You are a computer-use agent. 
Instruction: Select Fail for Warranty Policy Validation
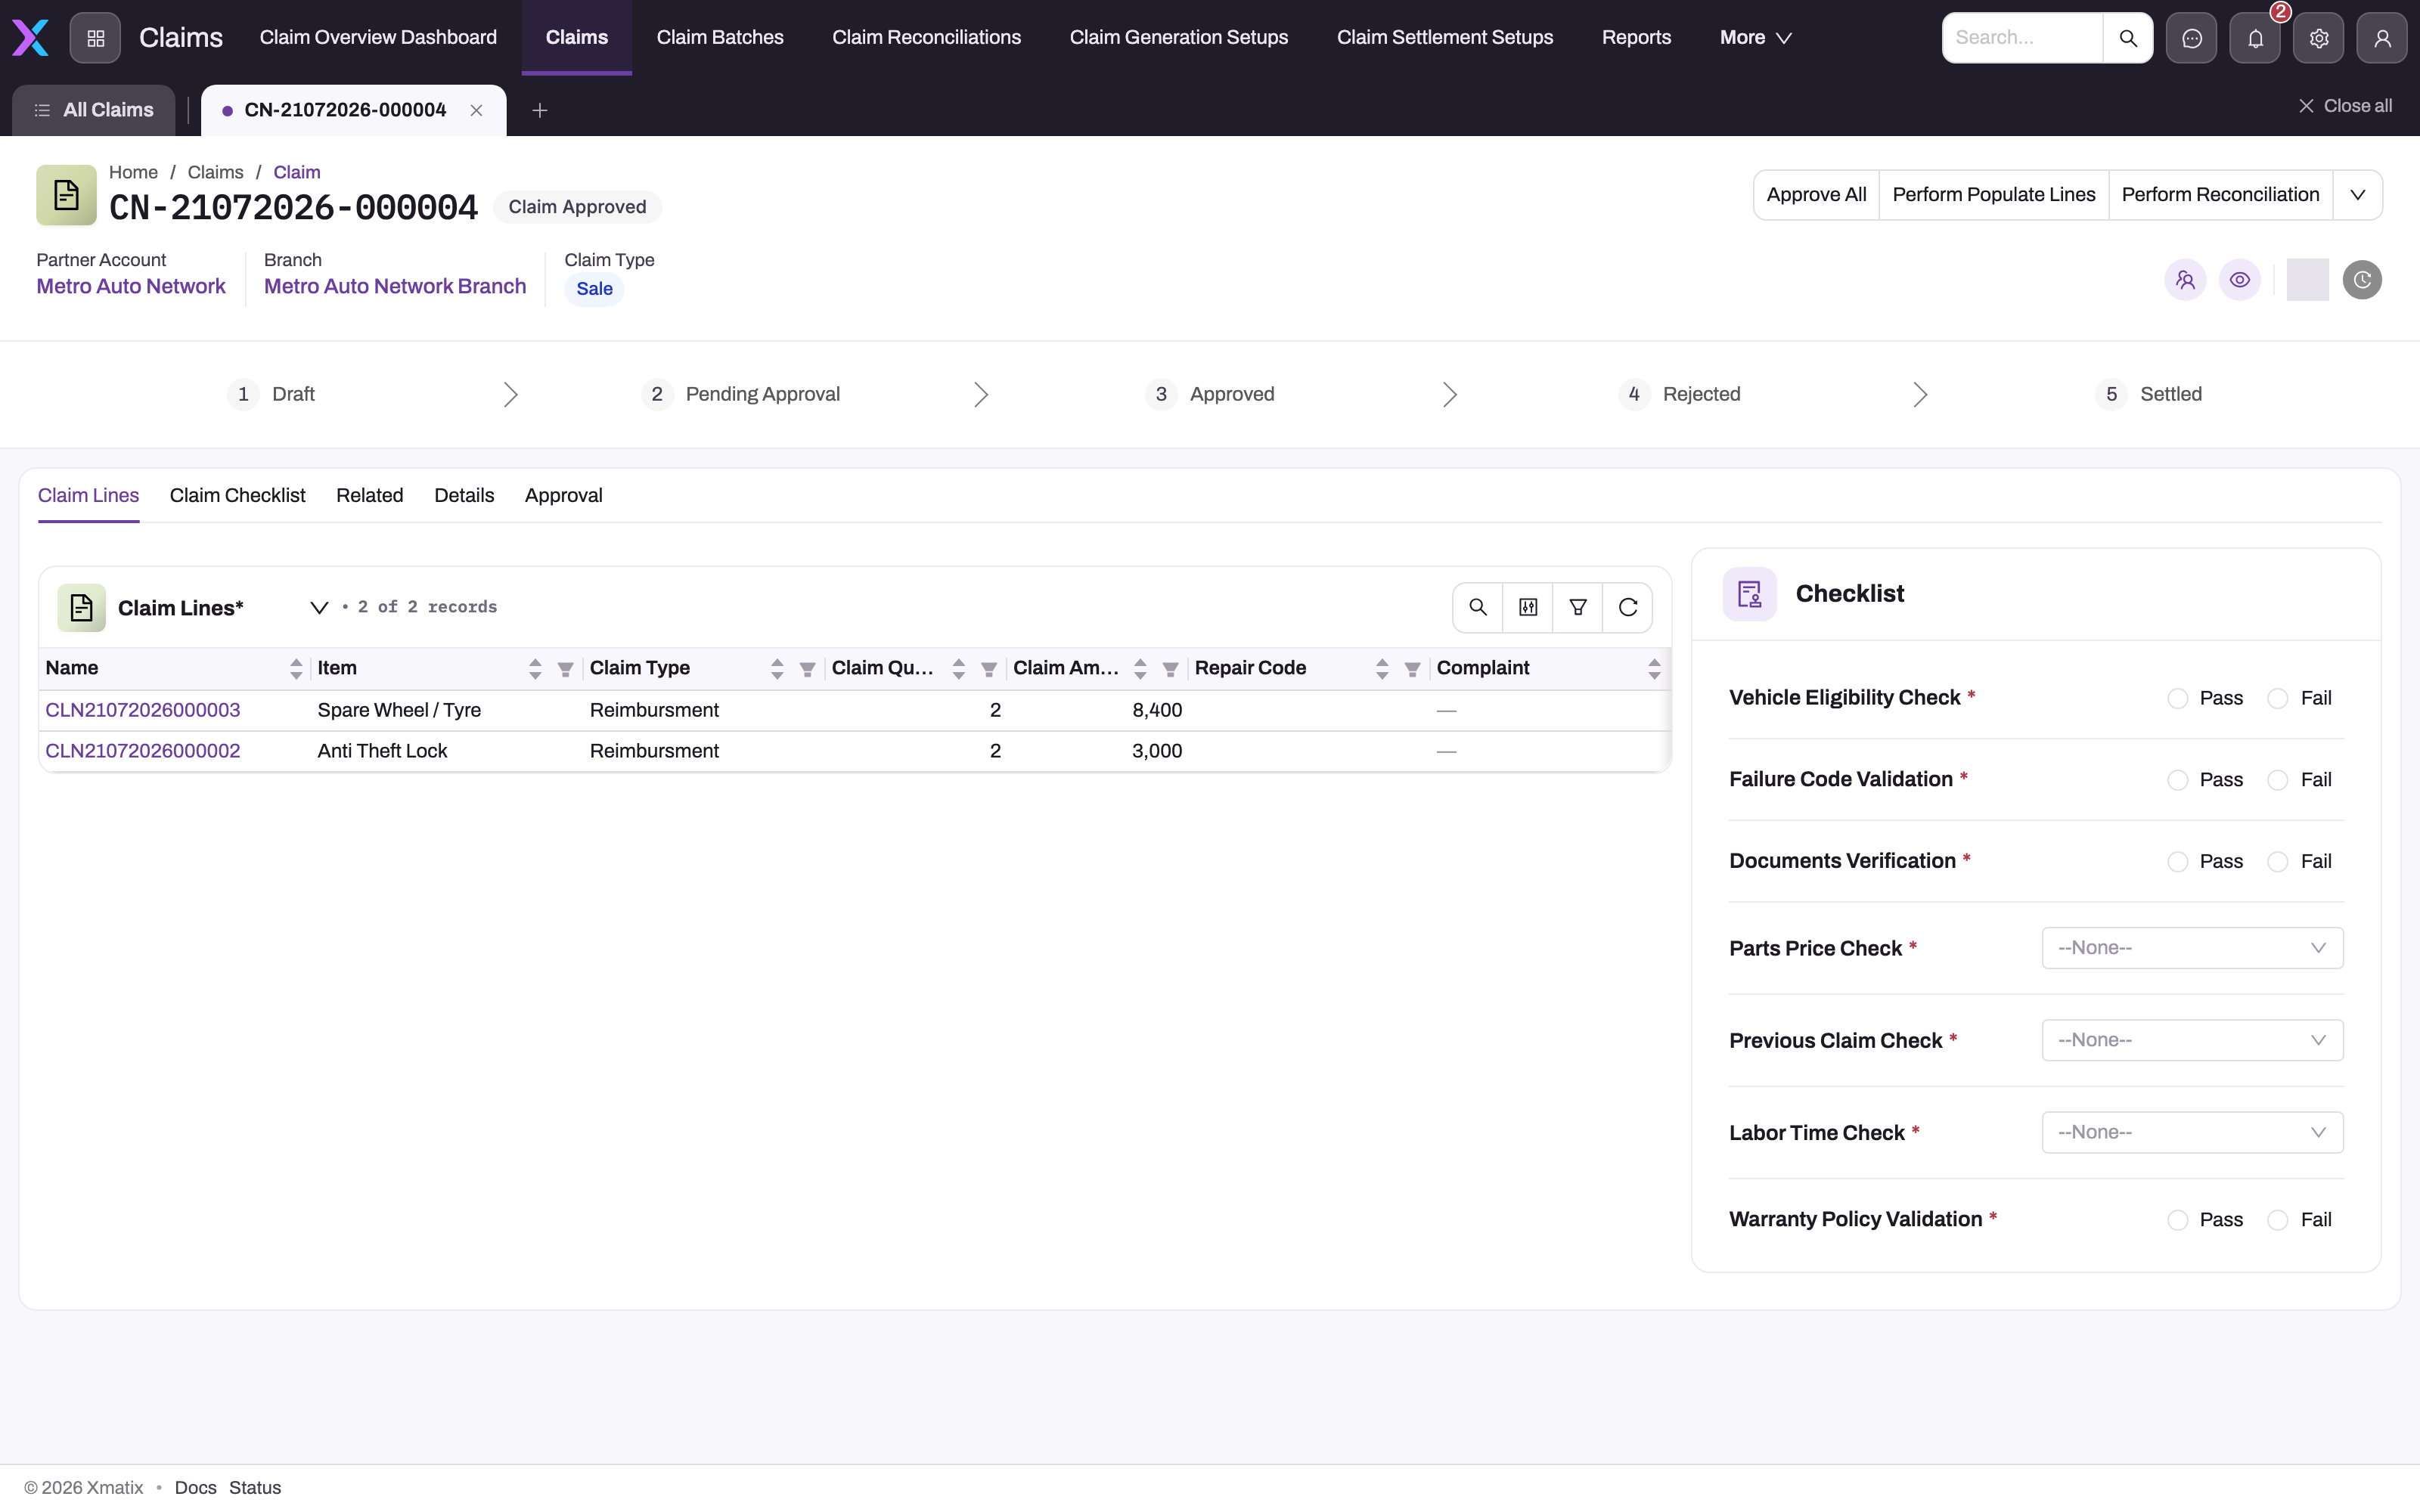click(2277, 1220)
